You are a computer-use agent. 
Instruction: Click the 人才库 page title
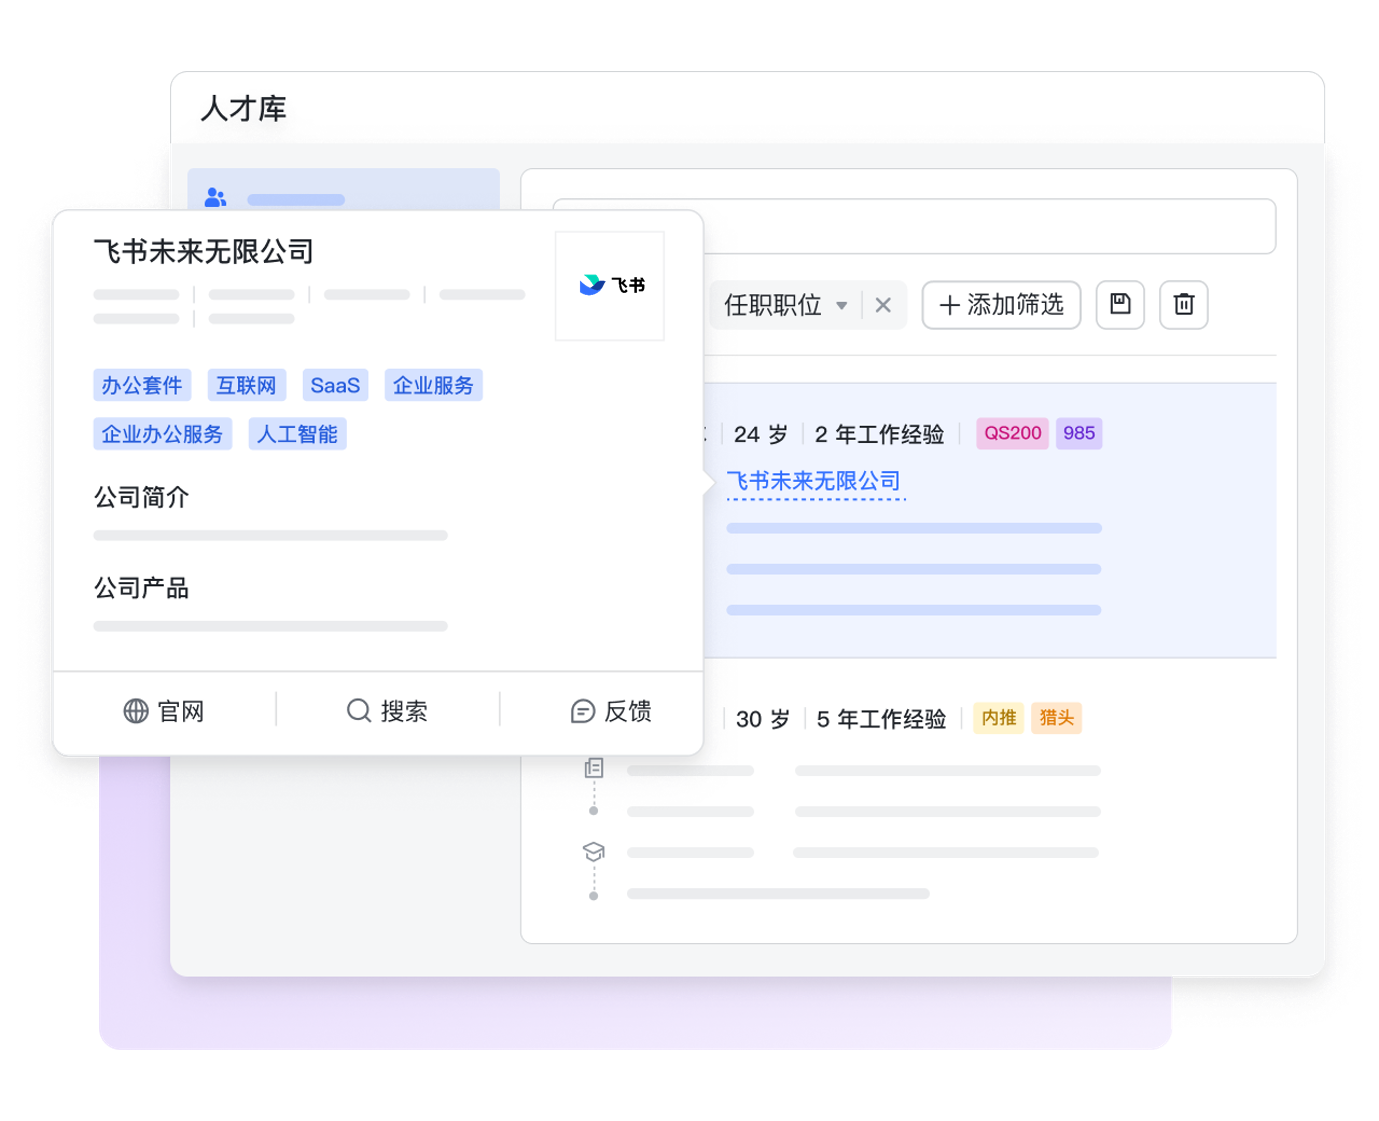click(x=244, y=108)
